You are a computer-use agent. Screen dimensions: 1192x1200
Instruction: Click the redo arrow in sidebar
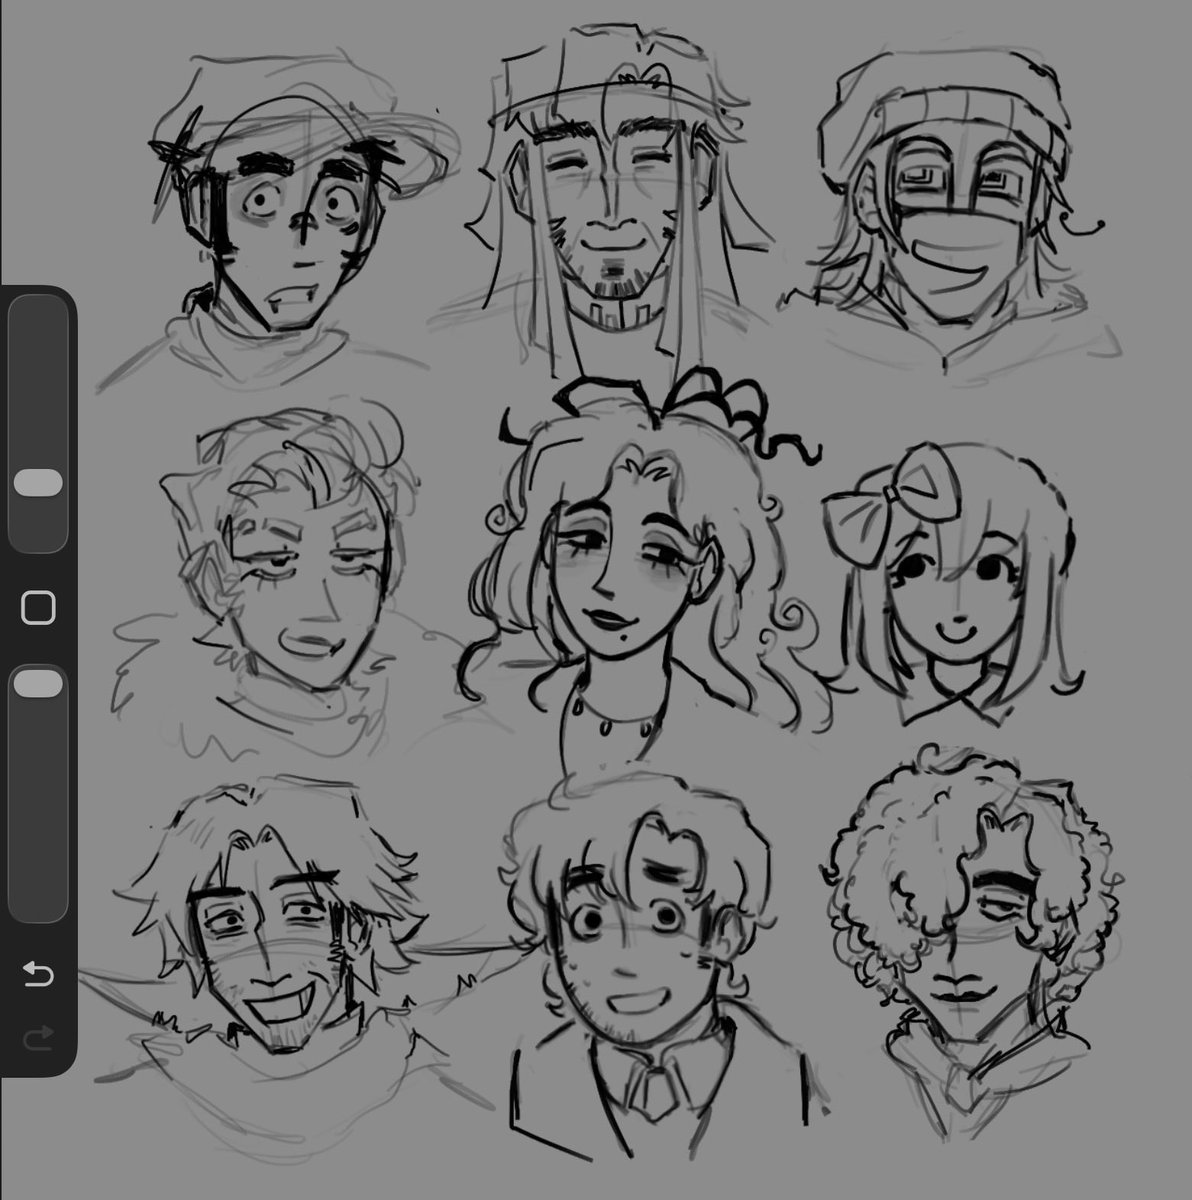click(x=38, y=1039)
